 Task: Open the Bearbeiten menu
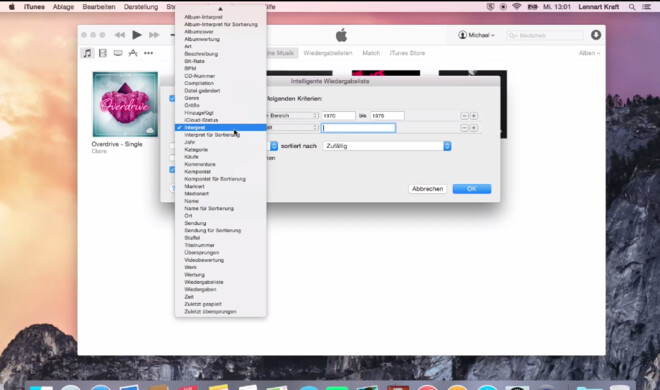[99, 7]
